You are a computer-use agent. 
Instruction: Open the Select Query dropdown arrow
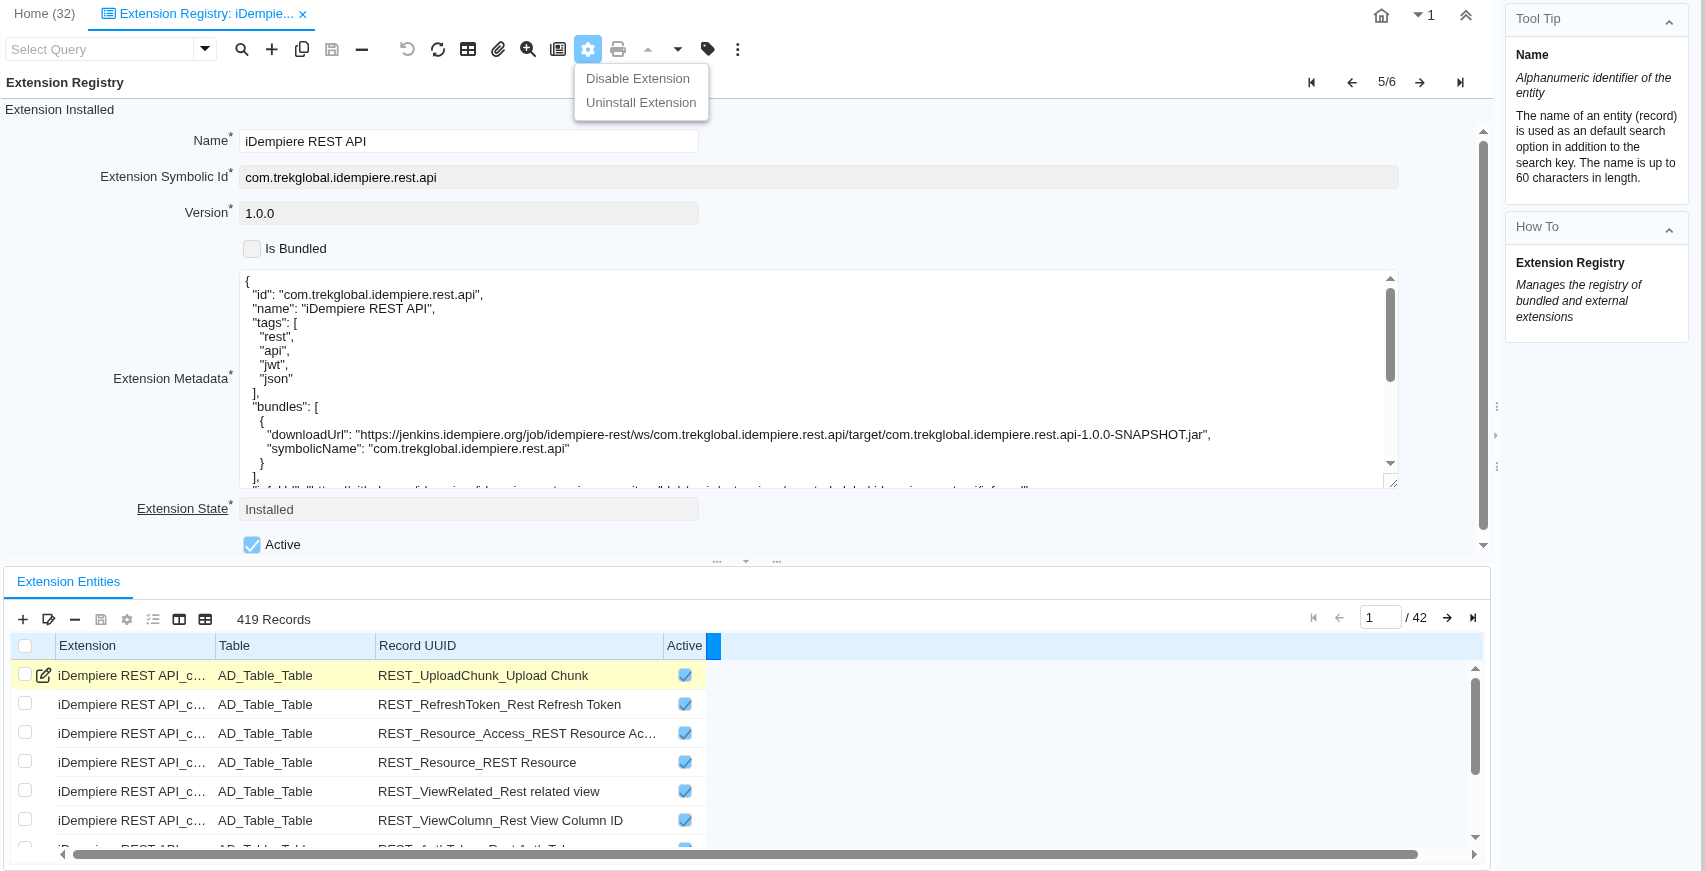(205, 49)
